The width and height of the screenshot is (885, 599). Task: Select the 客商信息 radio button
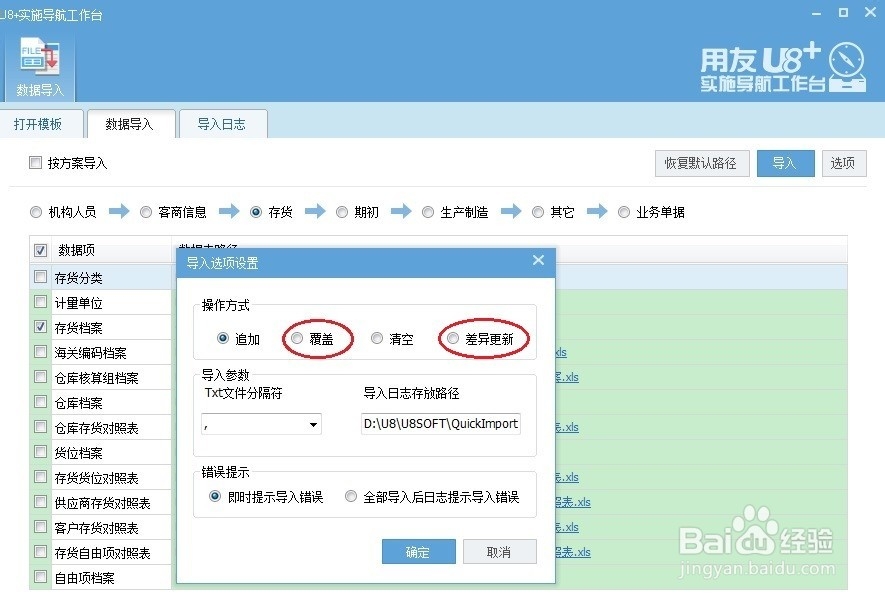click(x=146, y=212)
